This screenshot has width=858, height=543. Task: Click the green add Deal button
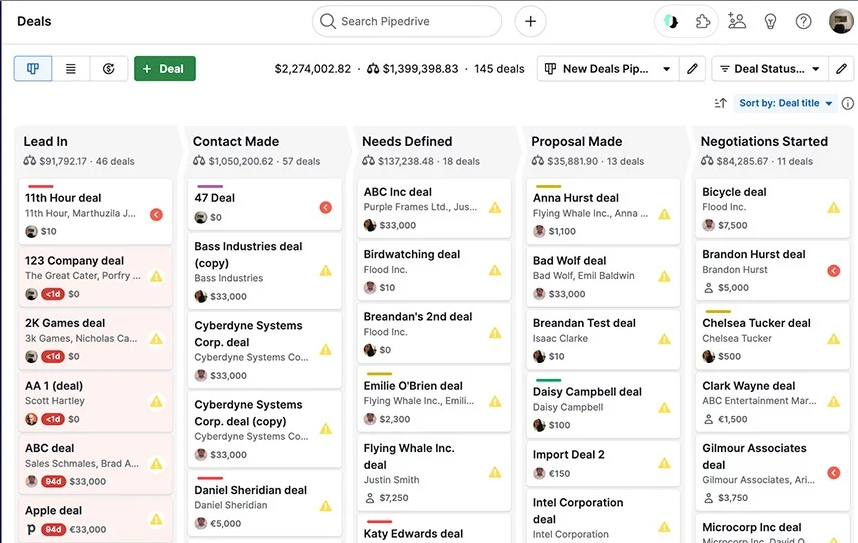(x=165, y=68)
